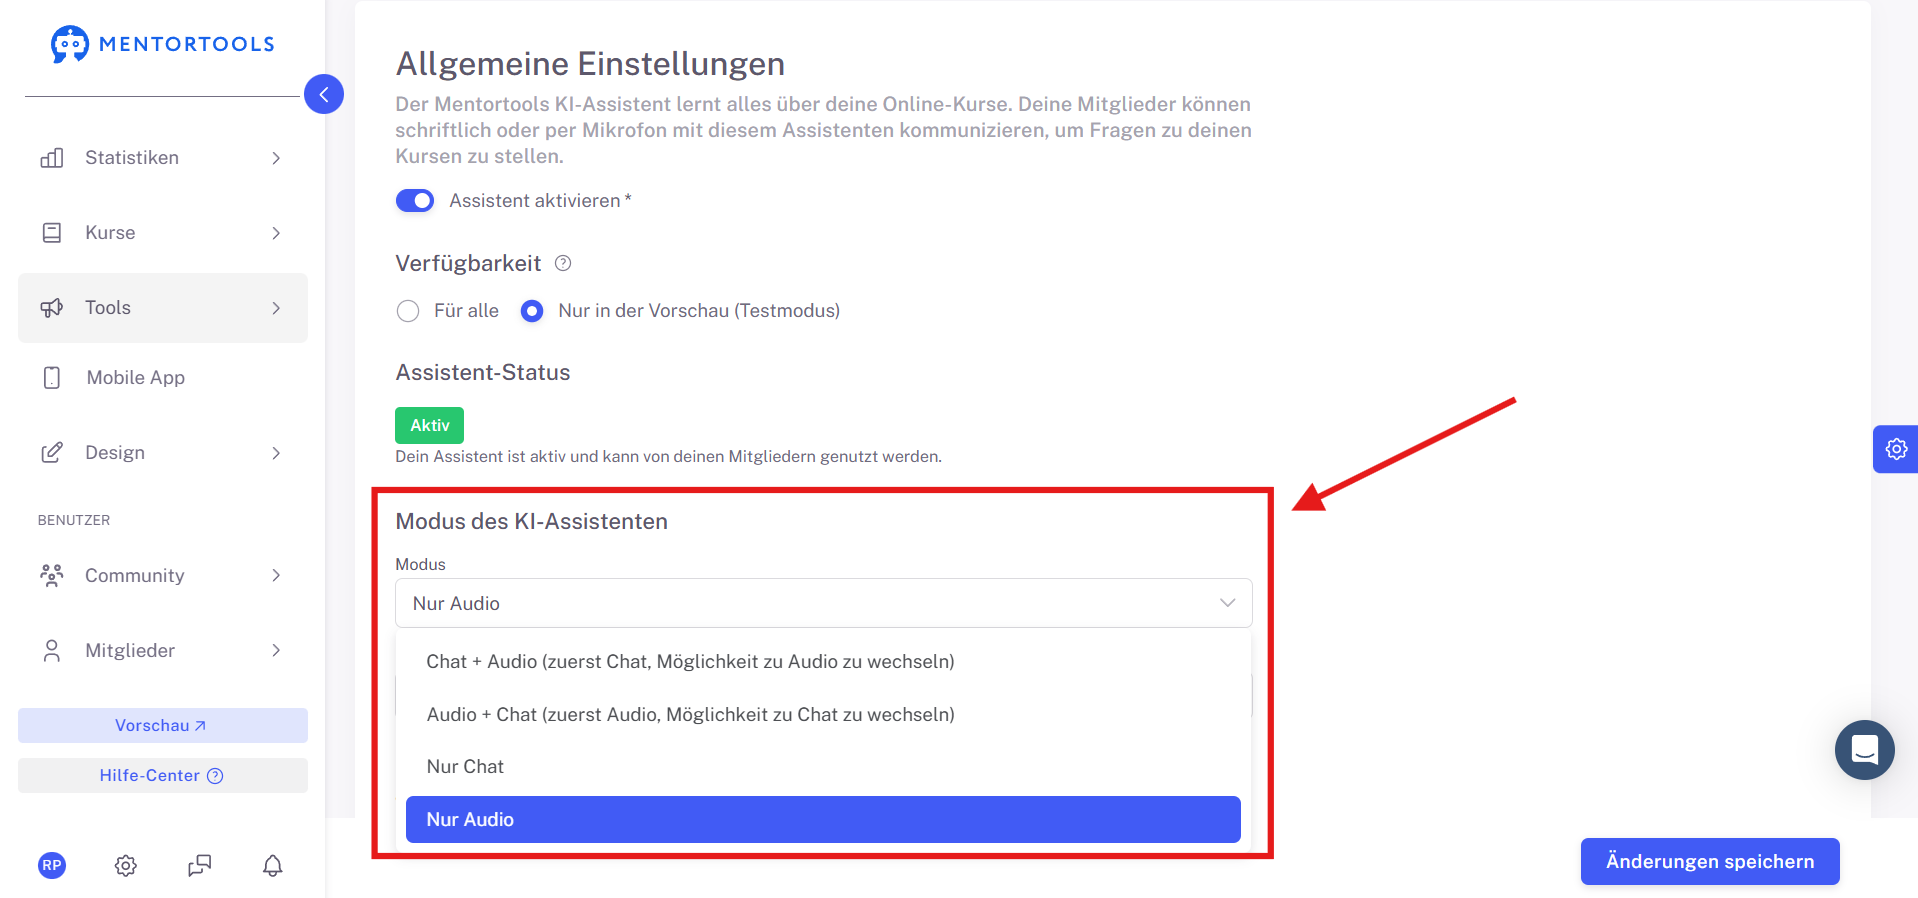Screen dimensions: 1918x898
Task: Open the Vorschau preview link
Action: pos(163,726)
